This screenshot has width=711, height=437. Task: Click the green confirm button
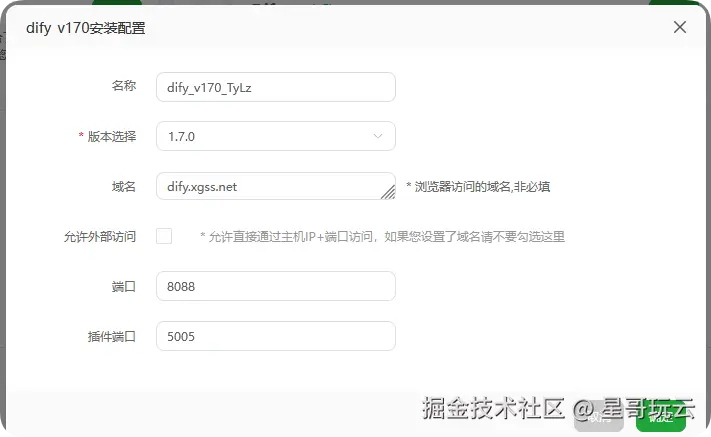[x=661, y=416]
